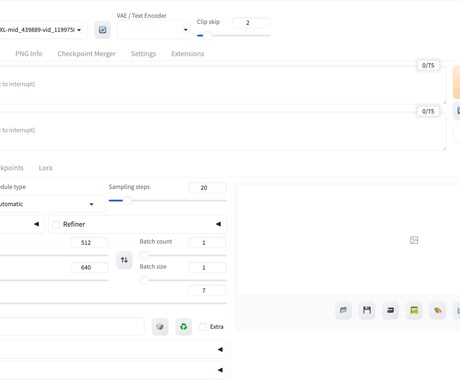
Task: Edit the Clip skip value field
Action: click(251, 23)
